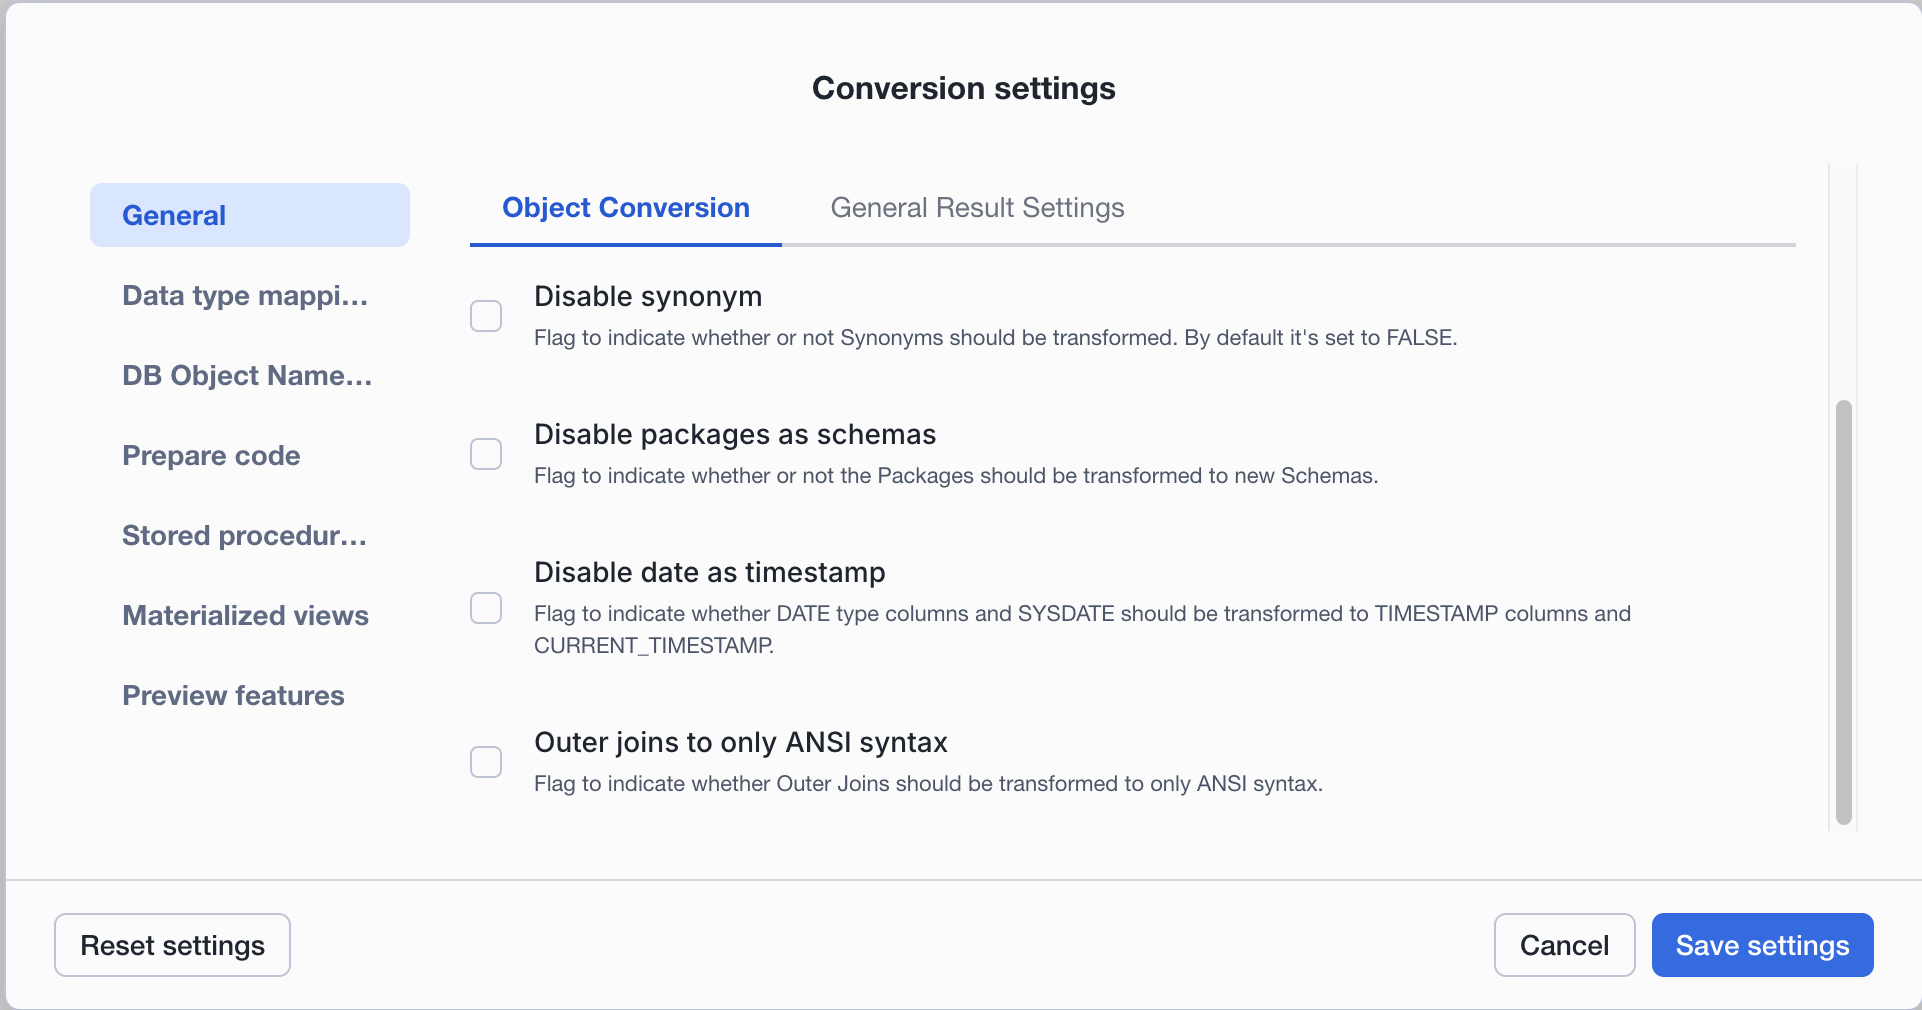Viewport: 1922px width, 1010px height.
Task: Open the General settings section
Action: tap(173, 215)
